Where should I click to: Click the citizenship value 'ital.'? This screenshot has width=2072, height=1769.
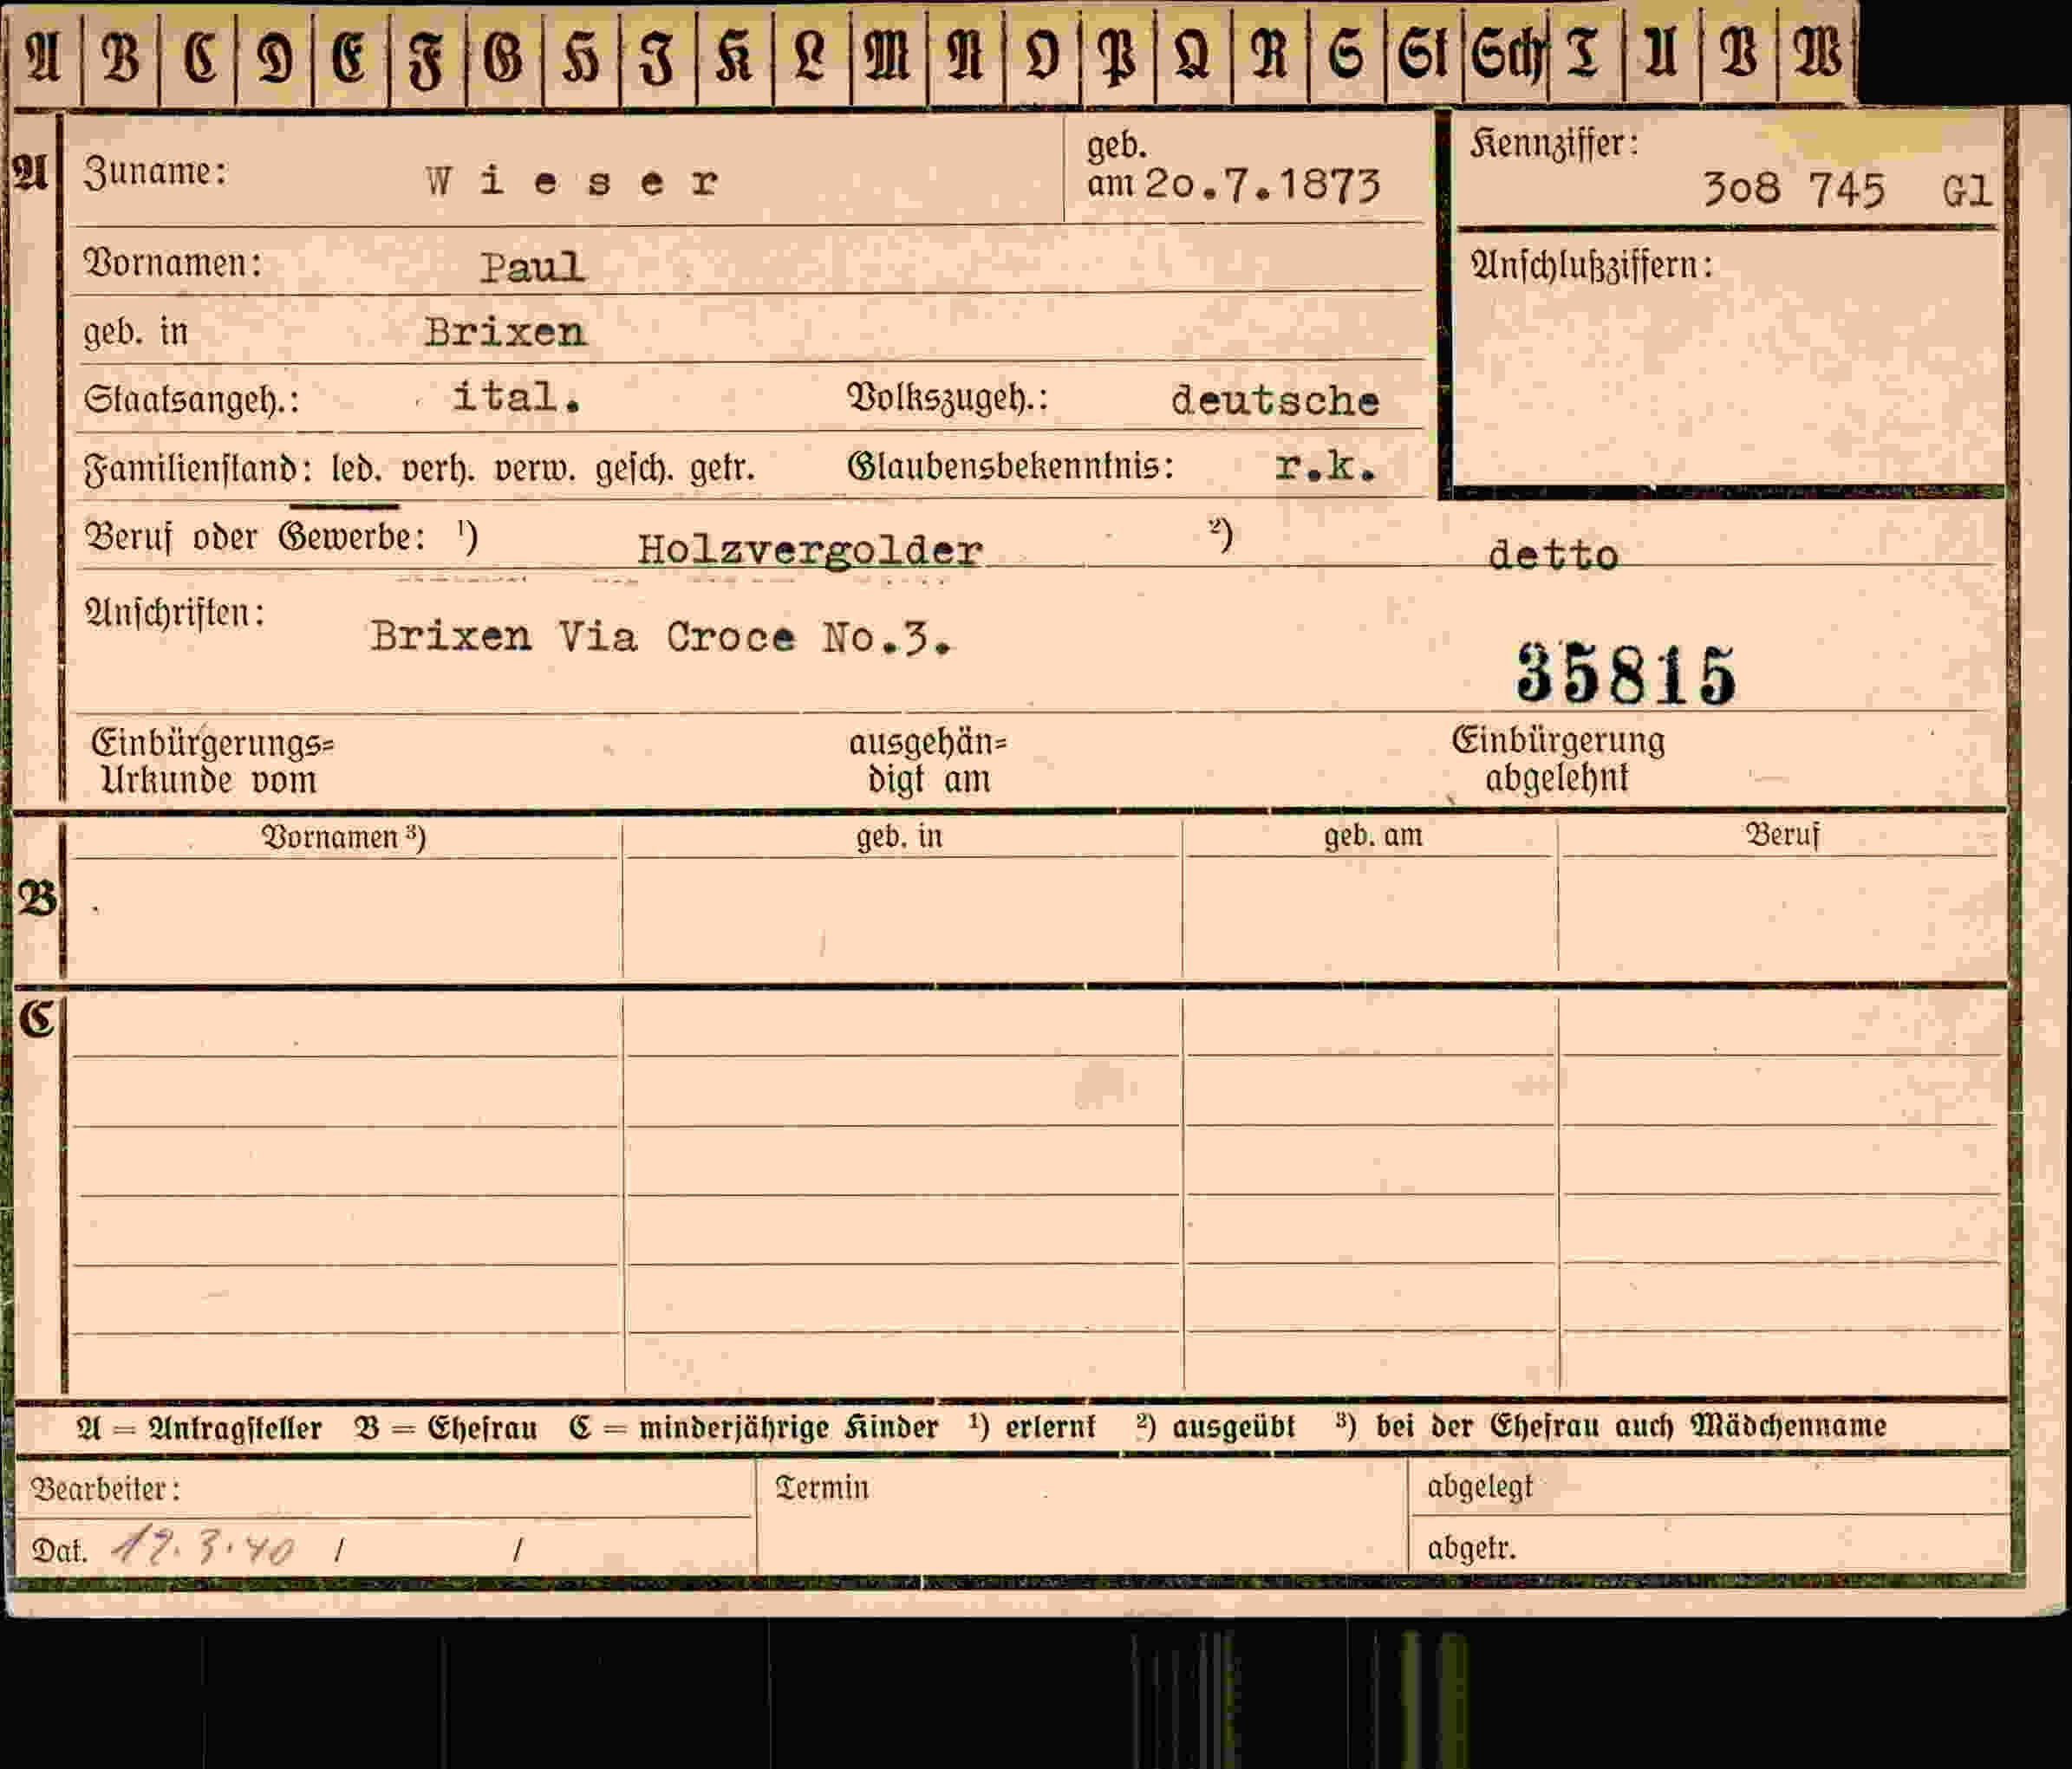[517, 397]
